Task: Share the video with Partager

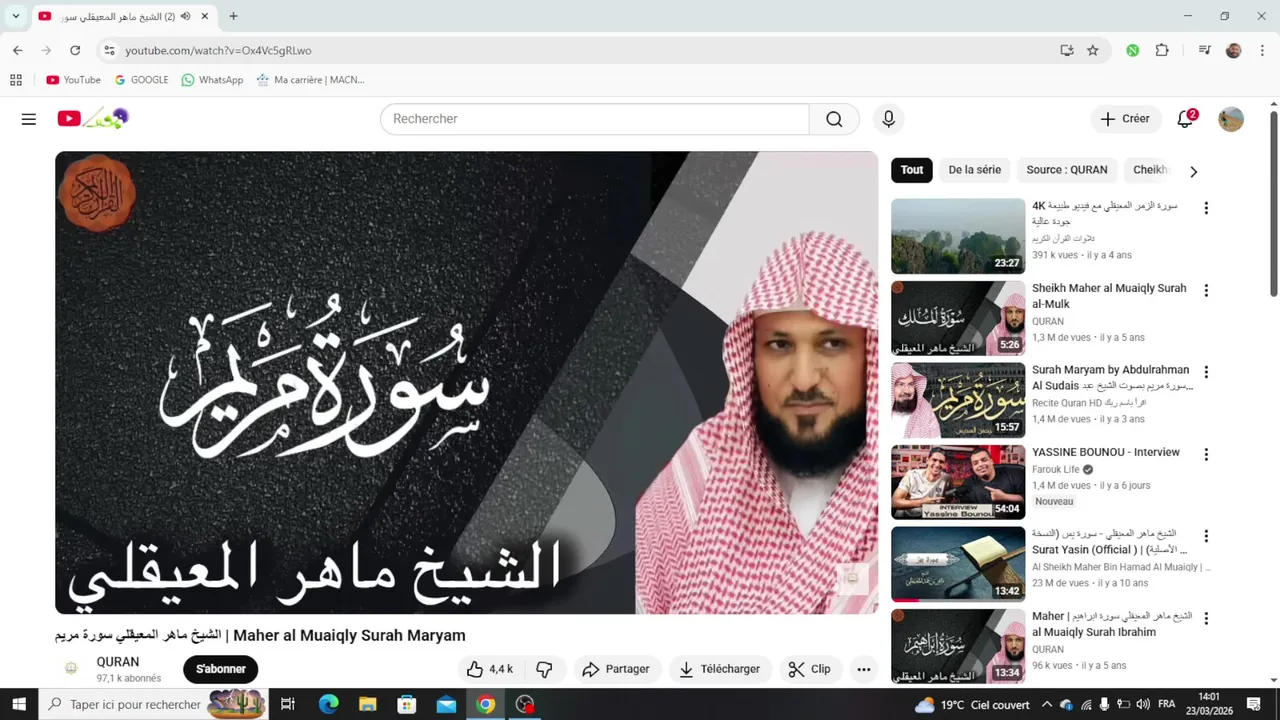Action: coord(616,669)
